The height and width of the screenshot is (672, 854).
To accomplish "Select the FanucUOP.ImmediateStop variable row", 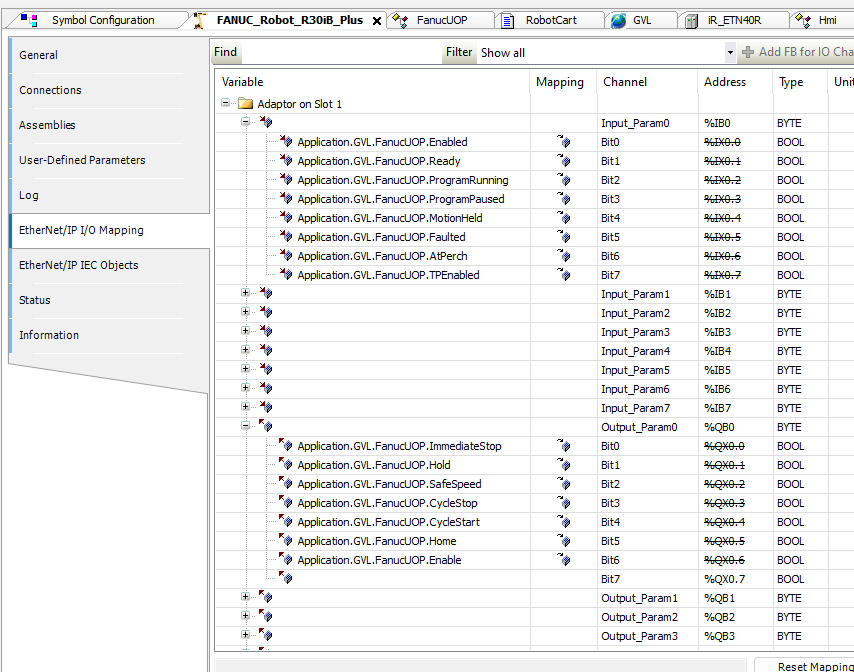I will point(399,446).
